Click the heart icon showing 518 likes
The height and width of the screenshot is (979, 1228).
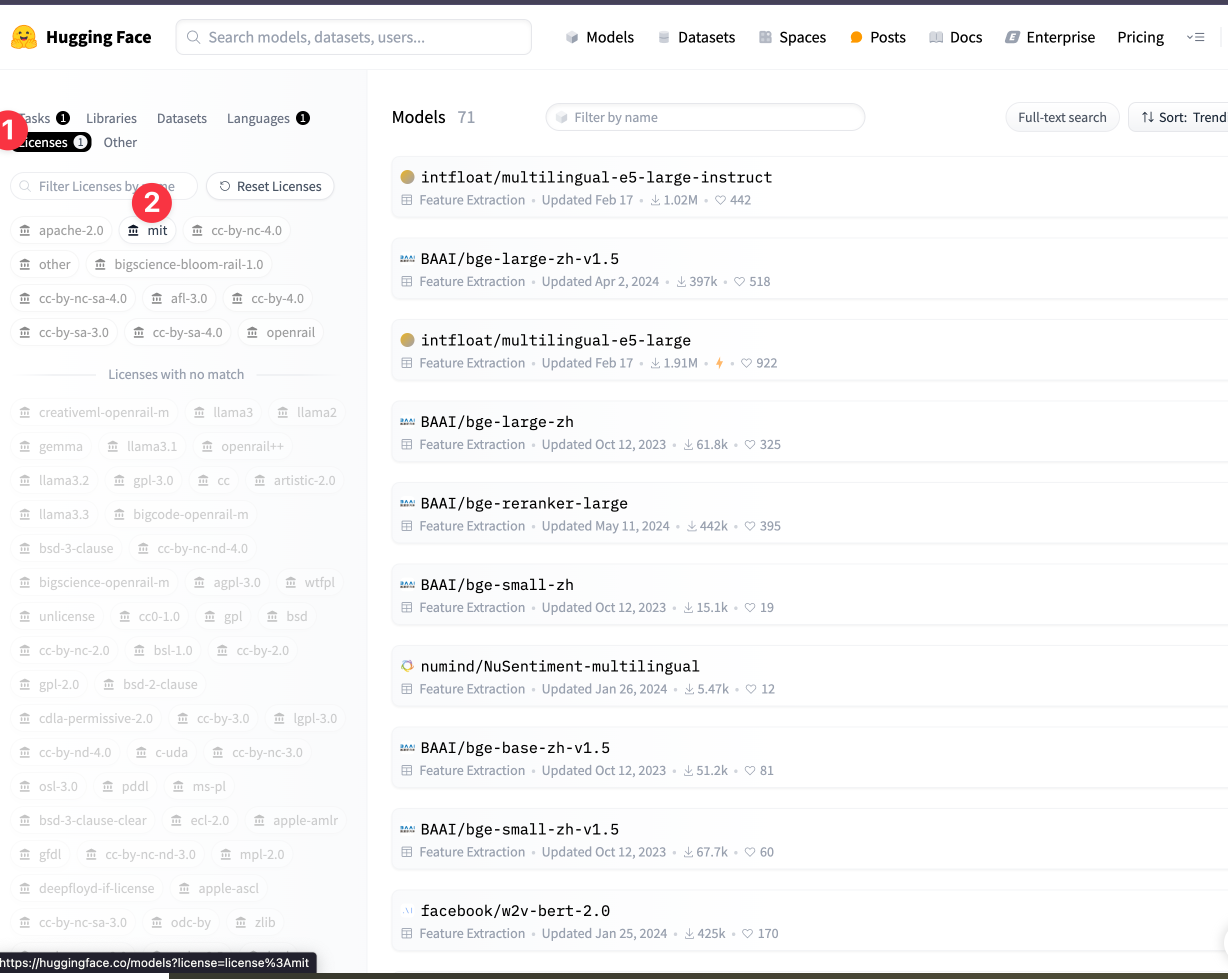[740, 282]
